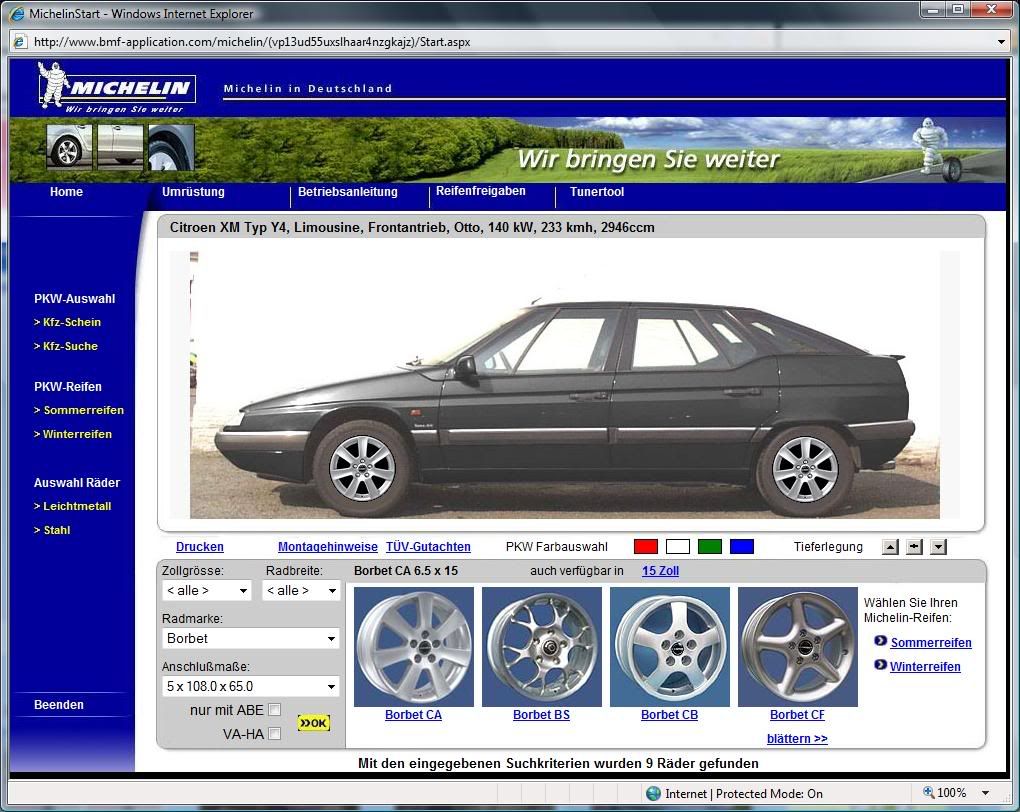Raise the car with Tieferlegung up arrow
This screenshot has height=812, width=1020.
pos(891,547)
